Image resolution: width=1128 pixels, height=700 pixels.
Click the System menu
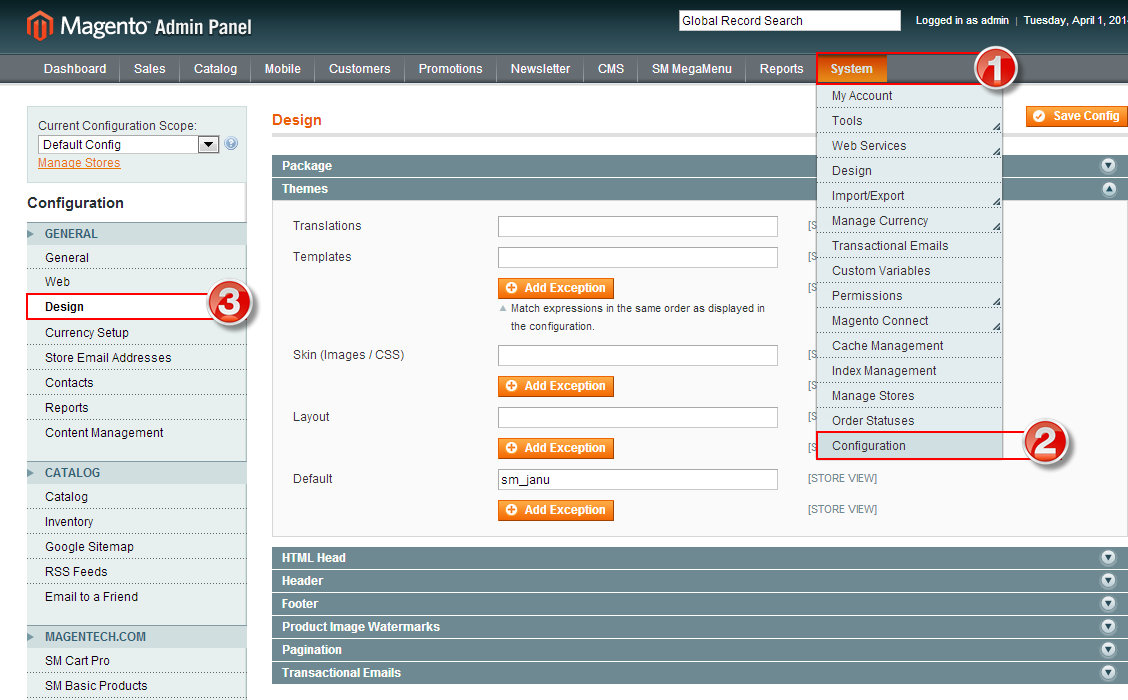click(x=852, y=69)
